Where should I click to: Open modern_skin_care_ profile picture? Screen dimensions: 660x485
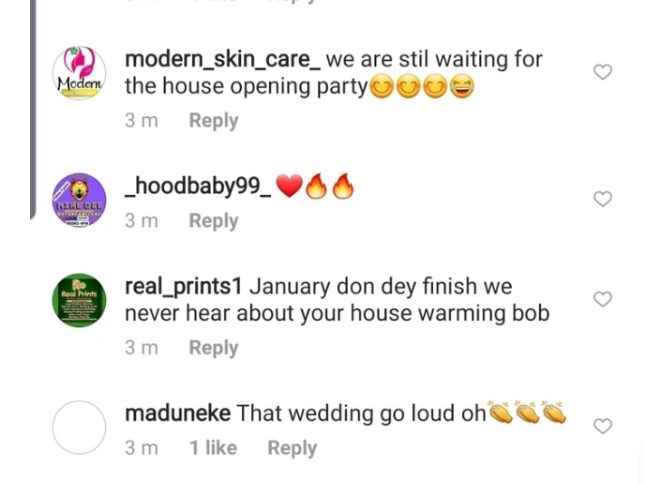(79, 73)
